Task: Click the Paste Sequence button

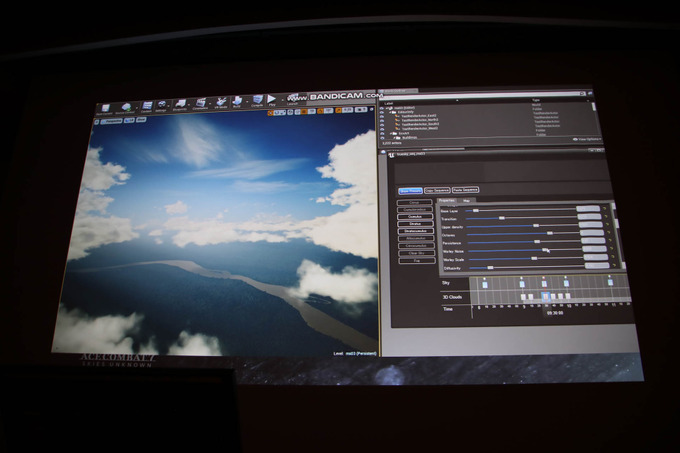Action: coord(465,190)
